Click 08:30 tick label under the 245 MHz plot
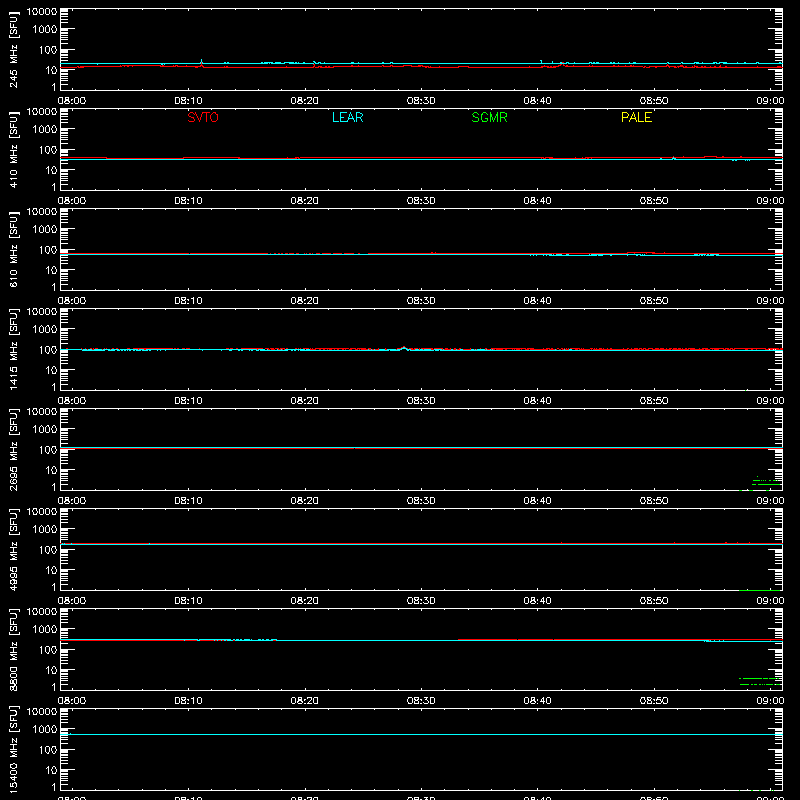 421,101
